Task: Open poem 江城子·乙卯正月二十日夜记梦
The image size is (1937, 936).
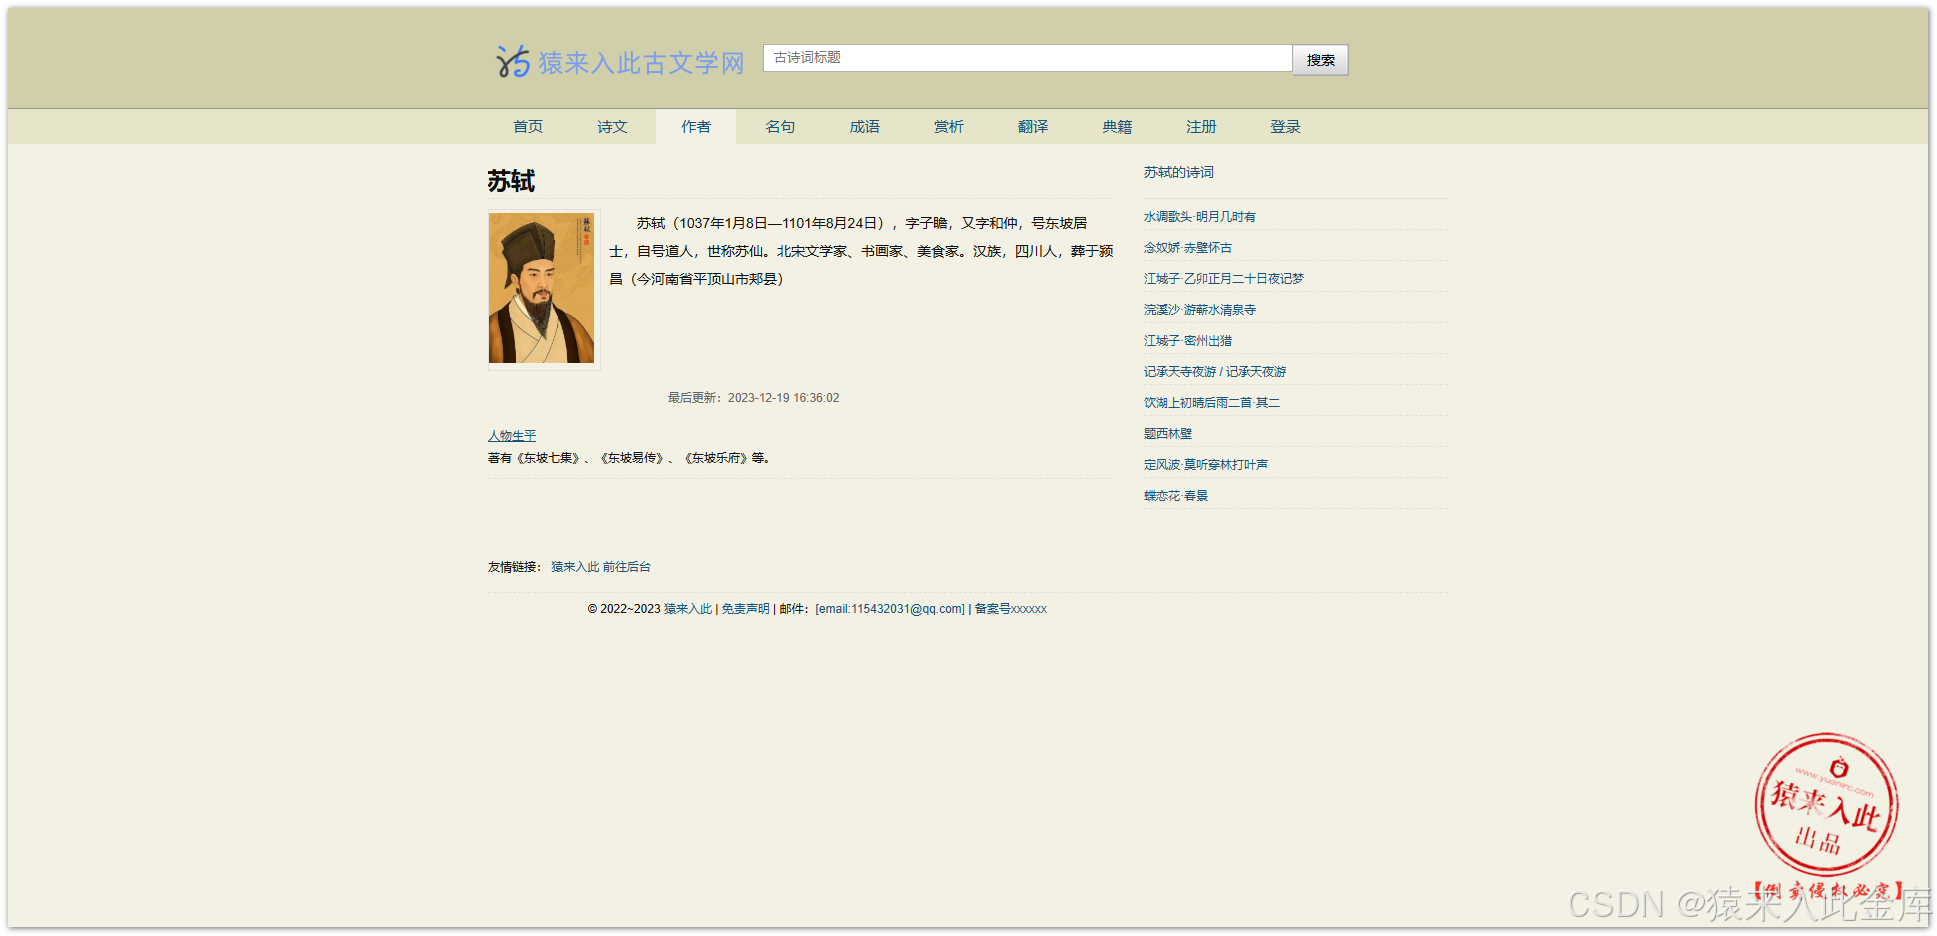Action: click(1224, 279)
